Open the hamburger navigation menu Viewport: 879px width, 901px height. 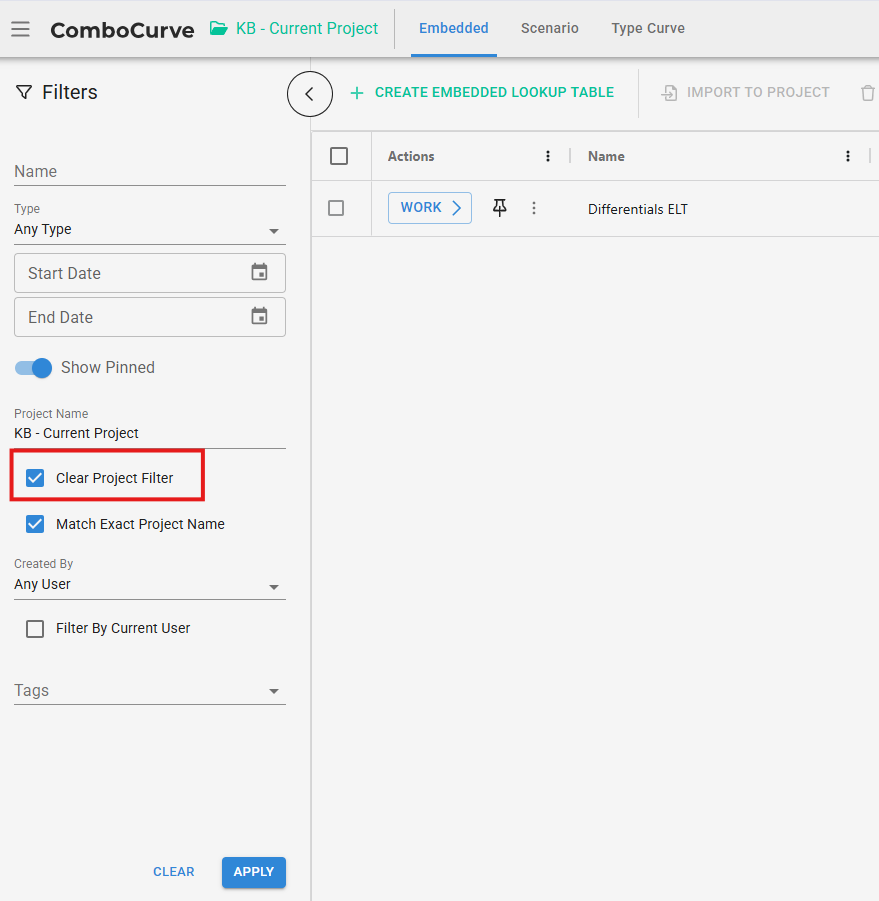coord(20,29)
